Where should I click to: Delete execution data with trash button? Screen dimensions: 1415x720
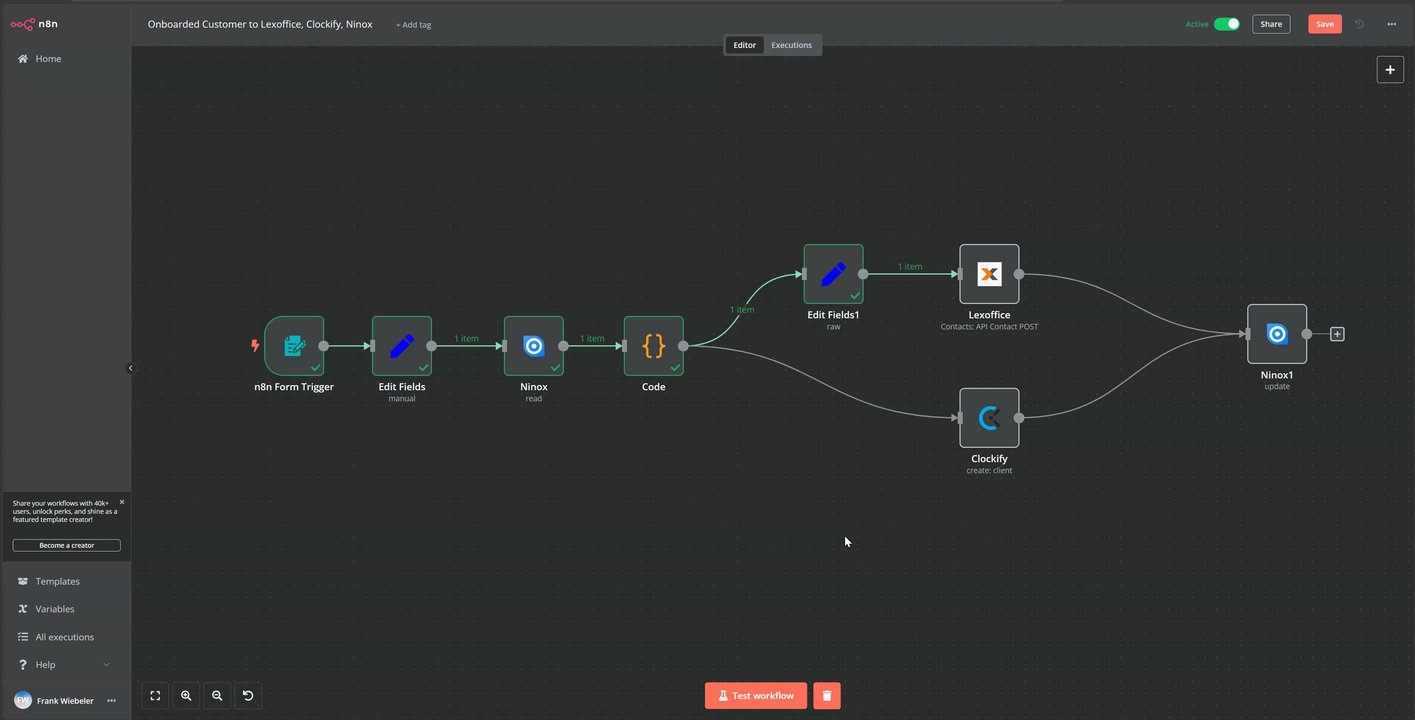(827, 696)
